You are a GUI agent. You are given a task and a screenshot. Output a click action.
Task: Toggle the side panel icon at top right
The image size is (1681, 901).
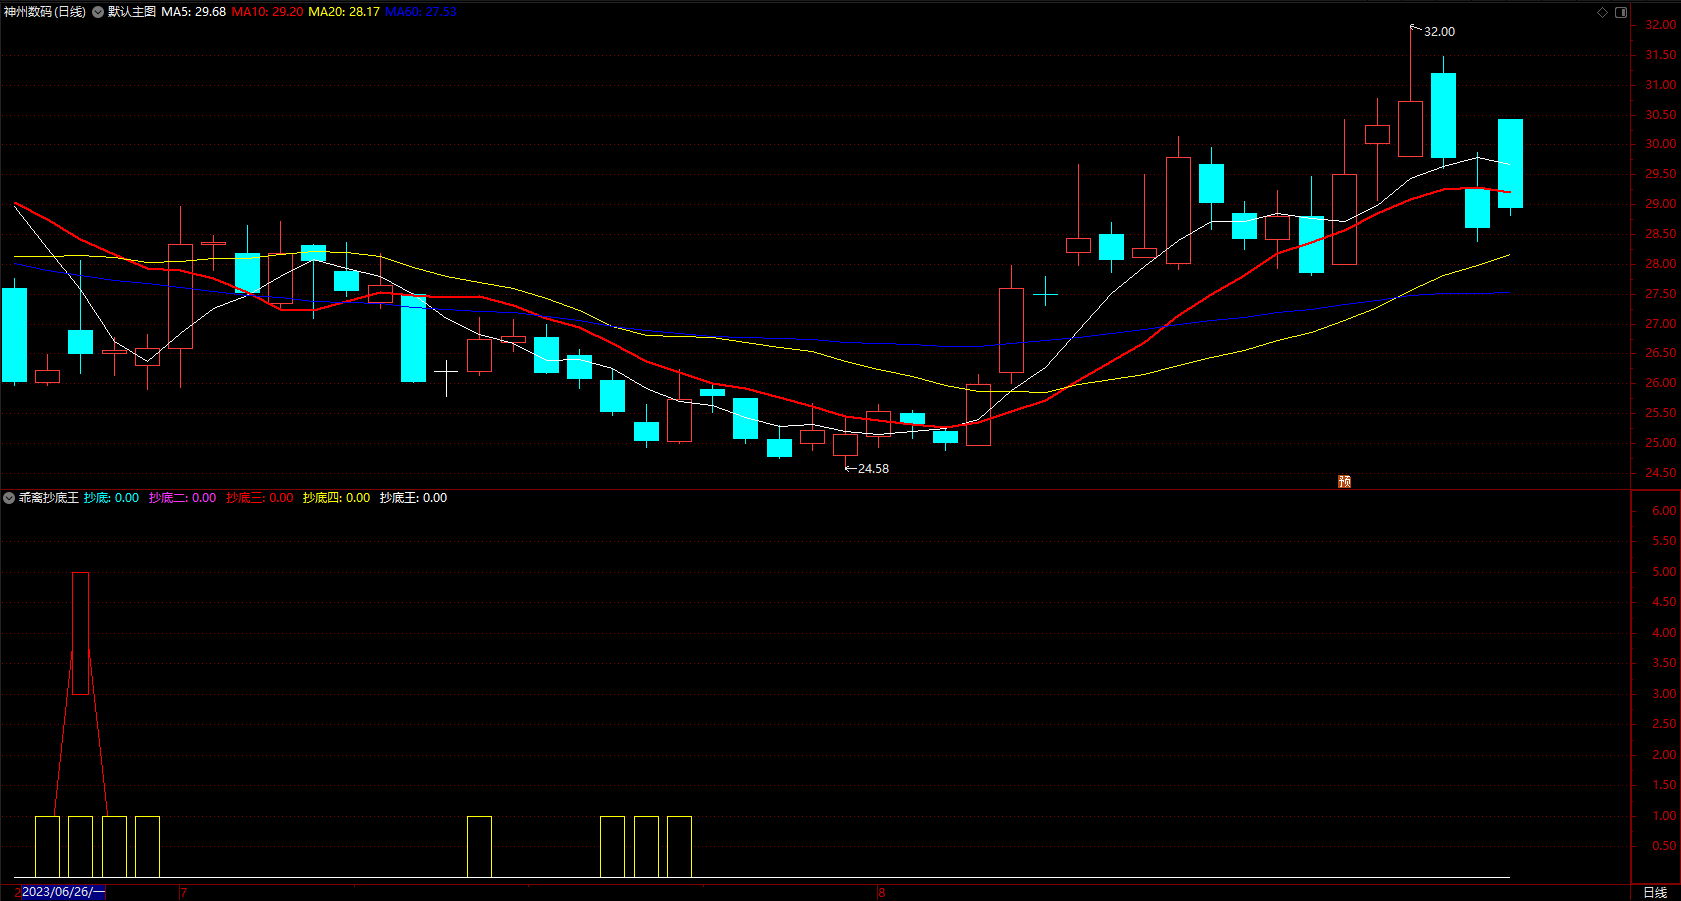(1621, 12)
